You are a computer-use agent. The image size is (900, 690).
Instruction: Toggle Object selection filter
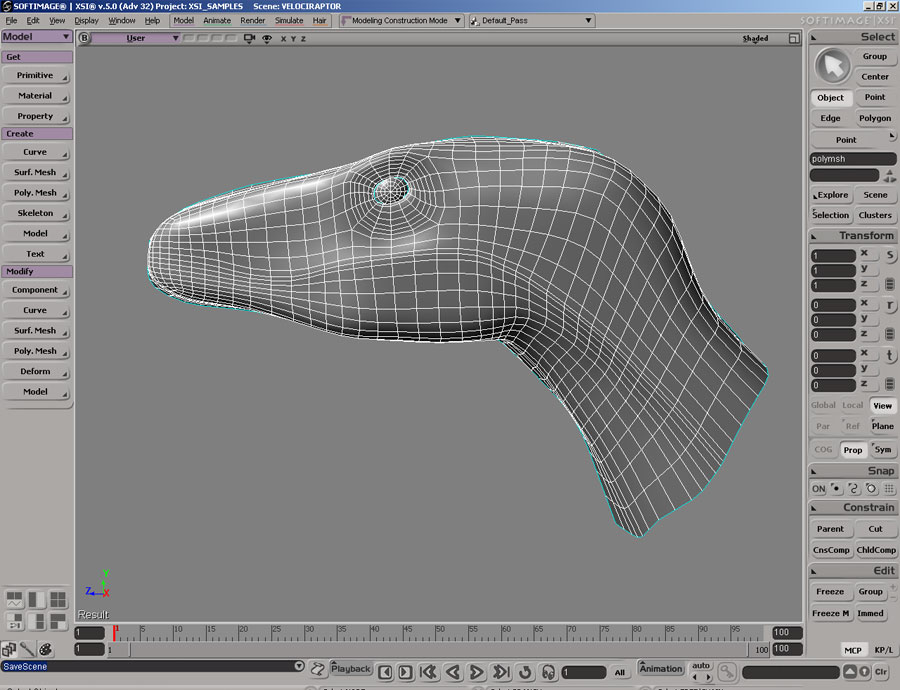point(831,98)
